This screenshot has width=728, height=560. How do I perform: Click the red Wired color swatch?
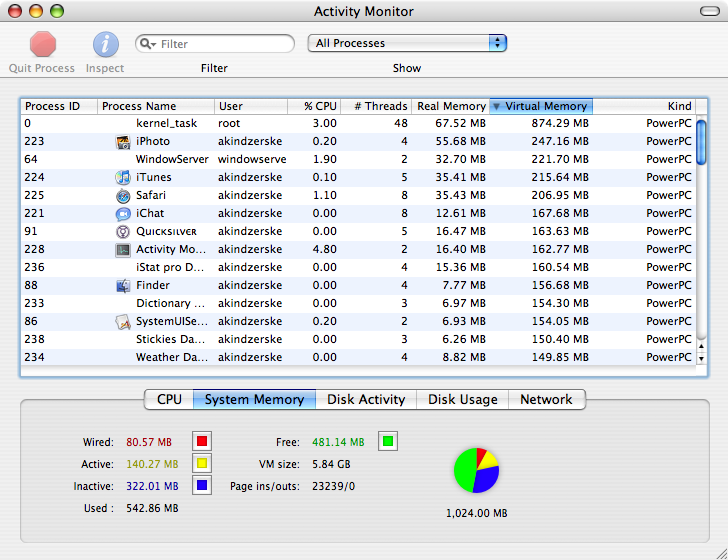pos(202,441)
